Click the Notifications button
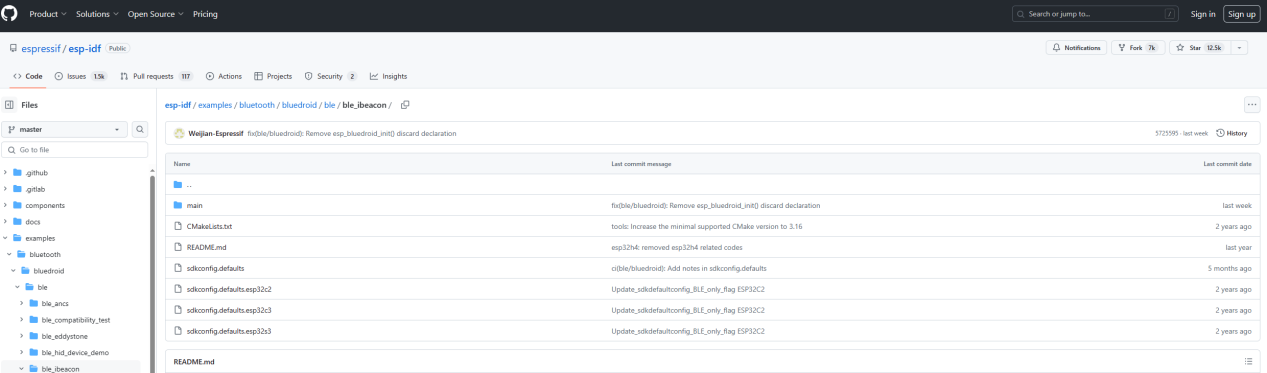The height and width of the screenshot is (373, 1267). coord(1076,48)
